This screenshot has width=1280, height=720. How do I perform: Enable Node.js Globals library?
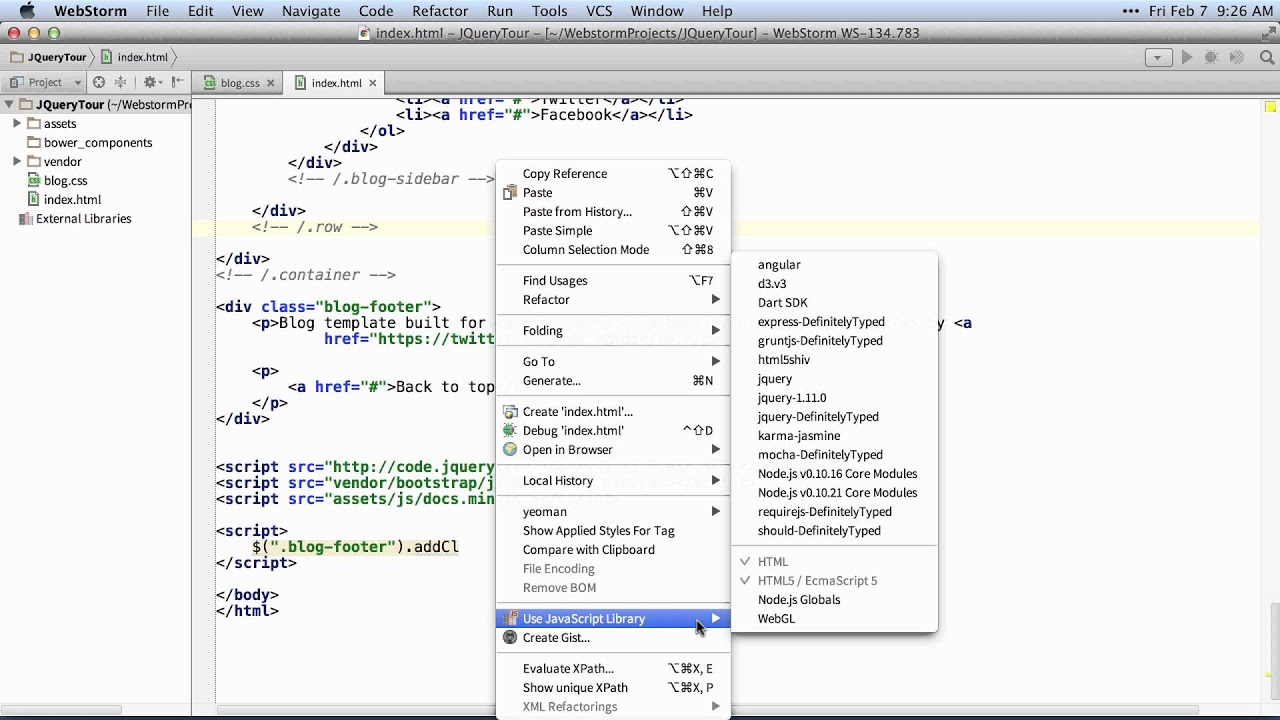point(799,599)
